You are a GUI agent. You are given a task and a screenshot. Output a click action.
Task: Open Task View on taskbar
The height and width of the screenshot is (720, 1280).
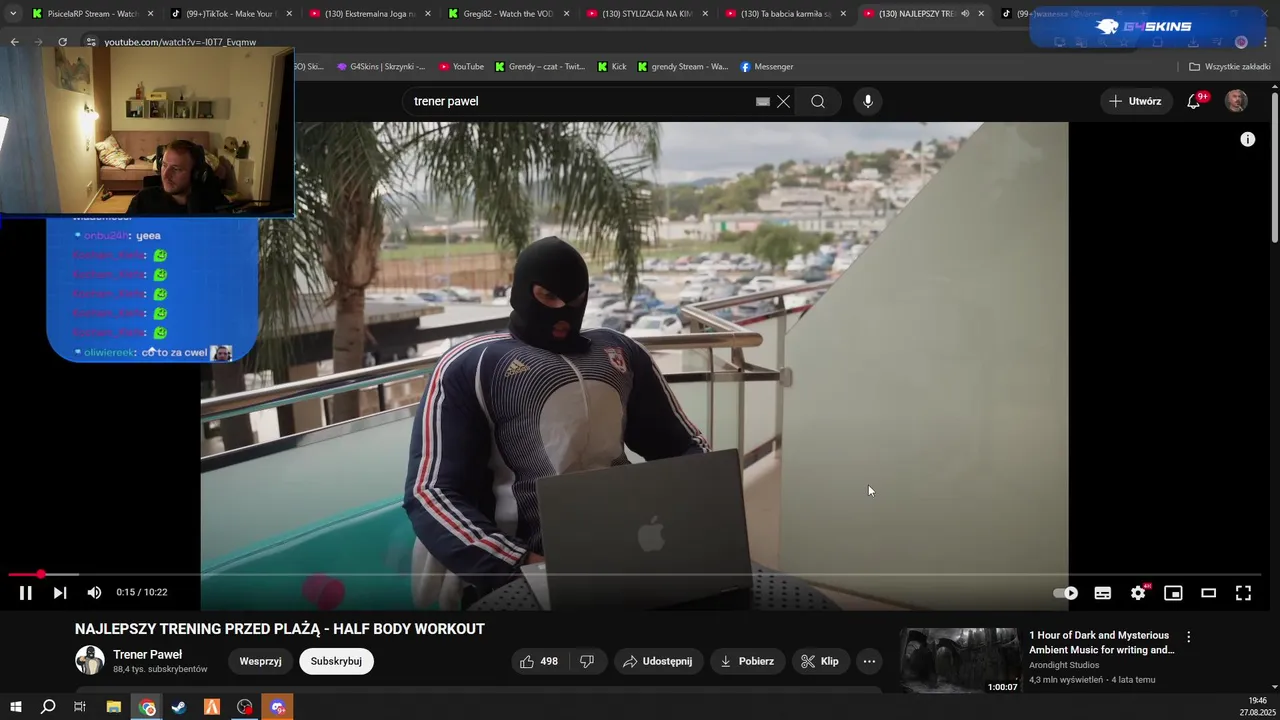80,707
